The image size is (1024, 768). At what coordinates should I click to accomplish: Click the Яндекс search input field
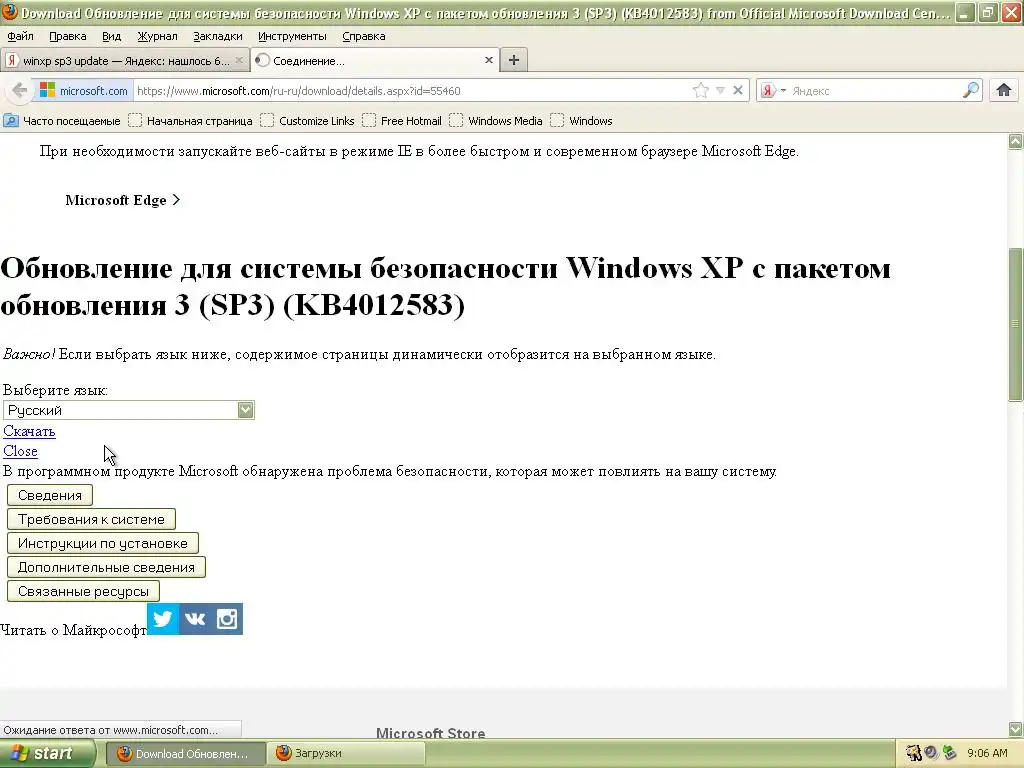point(875,91)
